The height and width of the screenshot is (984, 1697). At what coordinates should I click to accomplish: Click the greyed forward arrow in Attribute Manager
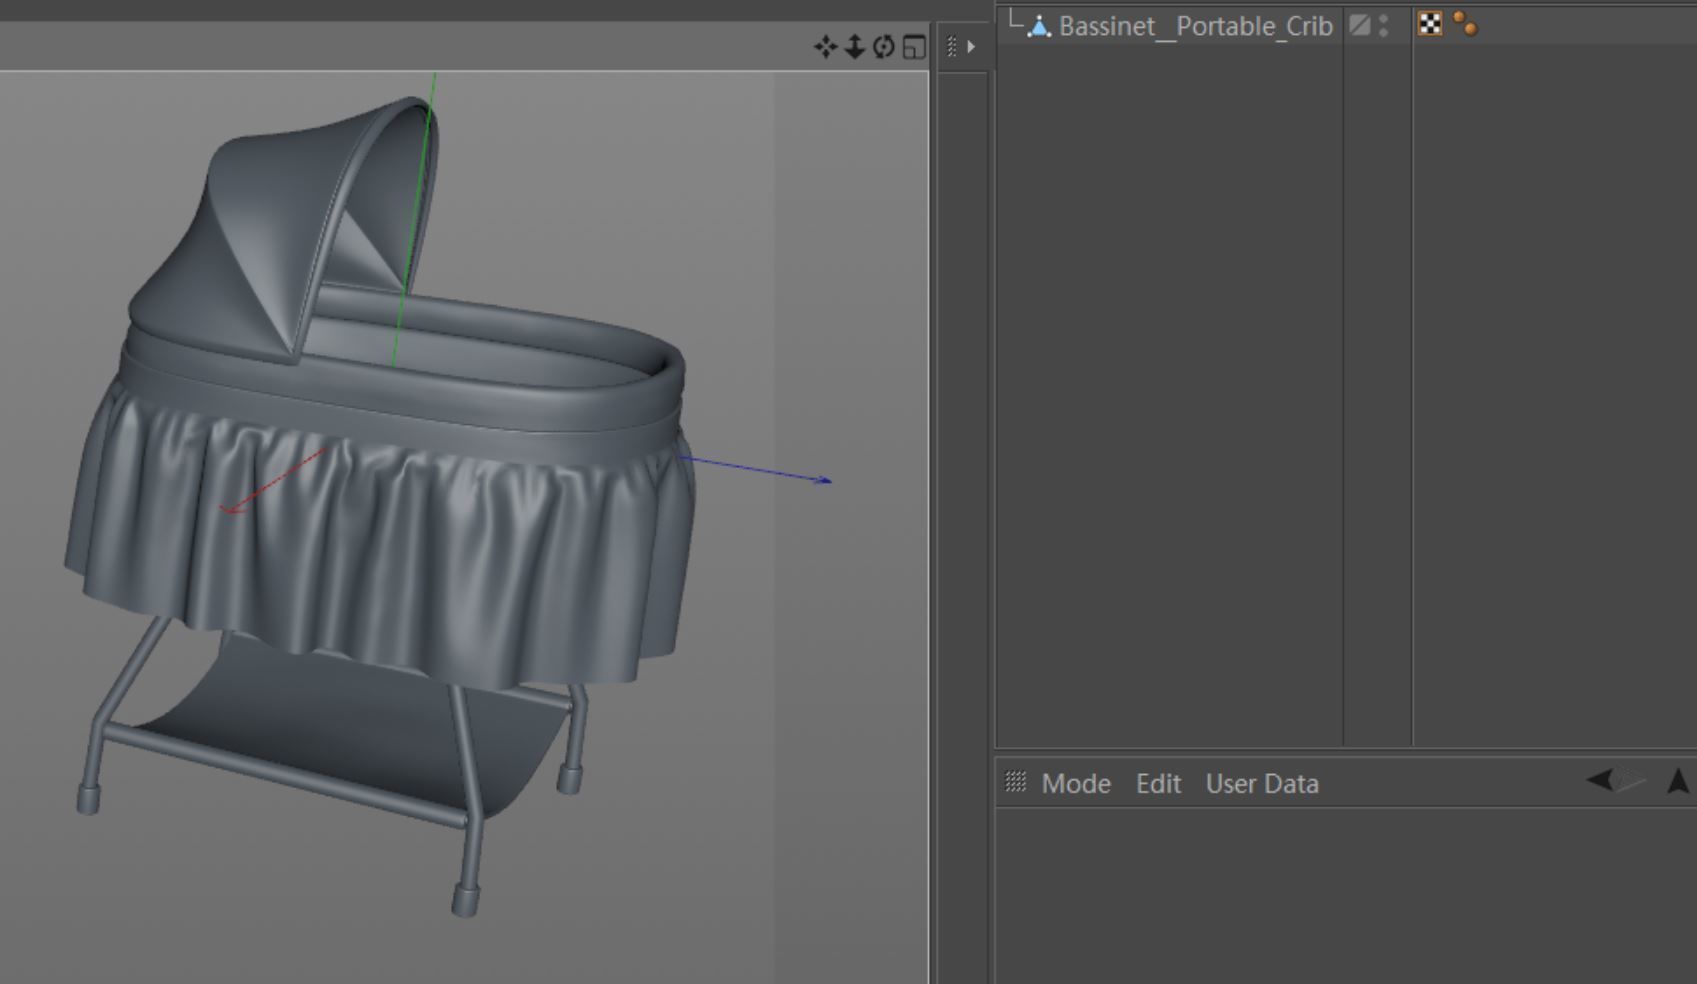(x=1631, y=780)
